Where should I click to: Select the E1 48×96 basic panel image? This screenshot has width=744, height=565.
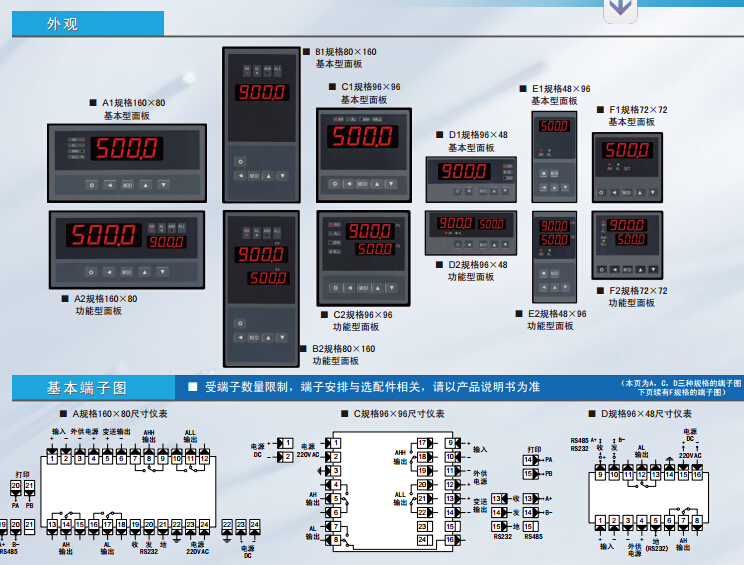552,152
